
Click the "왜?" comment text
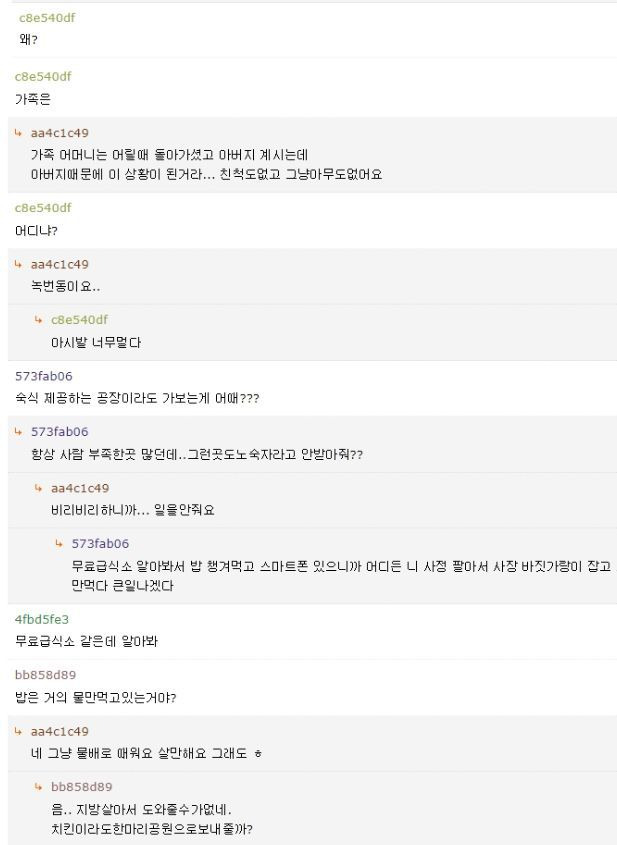28,40
